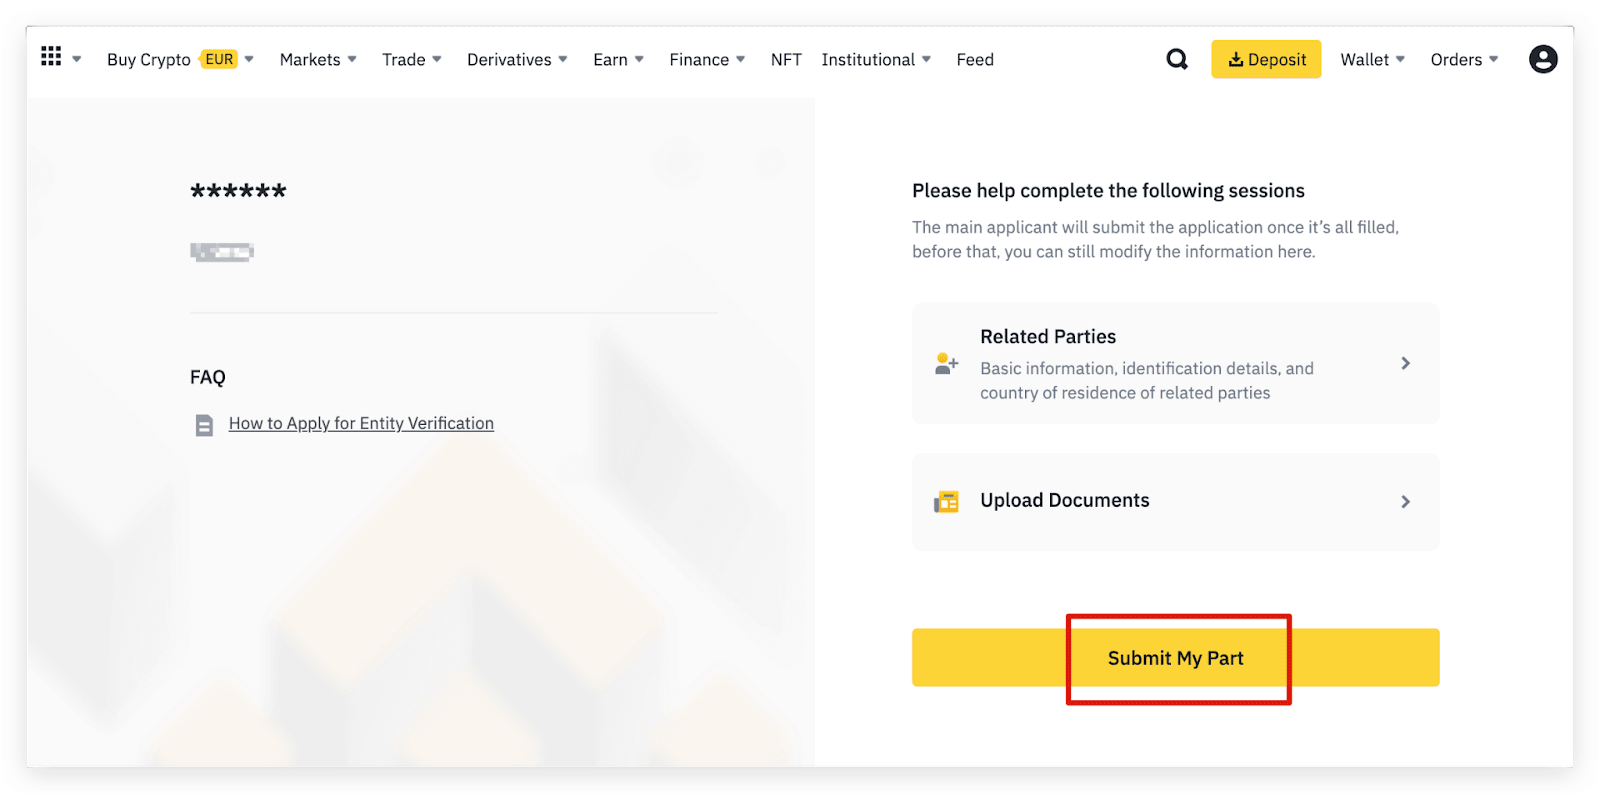Click the Upload Documents folder icon

[x=946, y=502]
